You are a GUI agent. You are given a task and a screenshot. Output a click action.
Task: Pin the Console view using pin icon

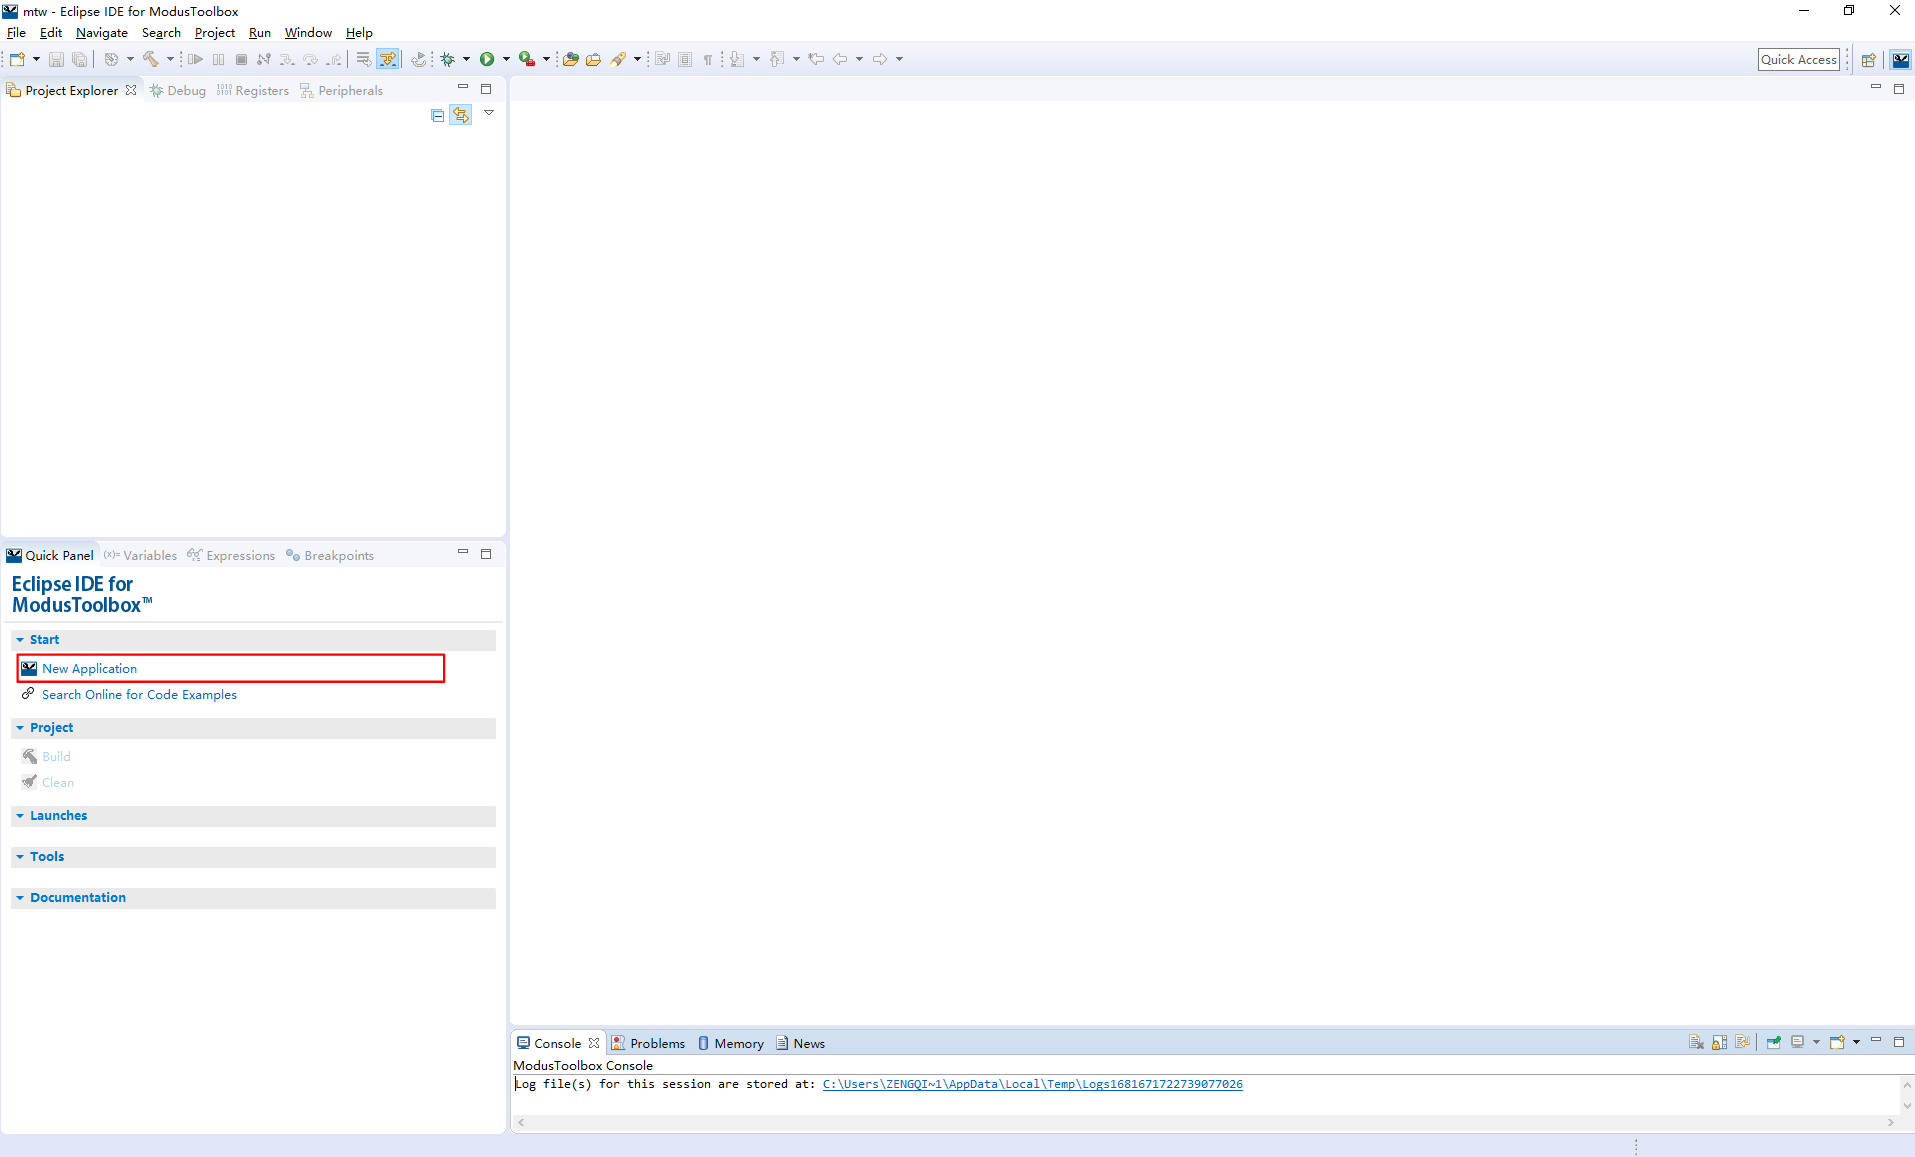[x=1774, y=1042]
